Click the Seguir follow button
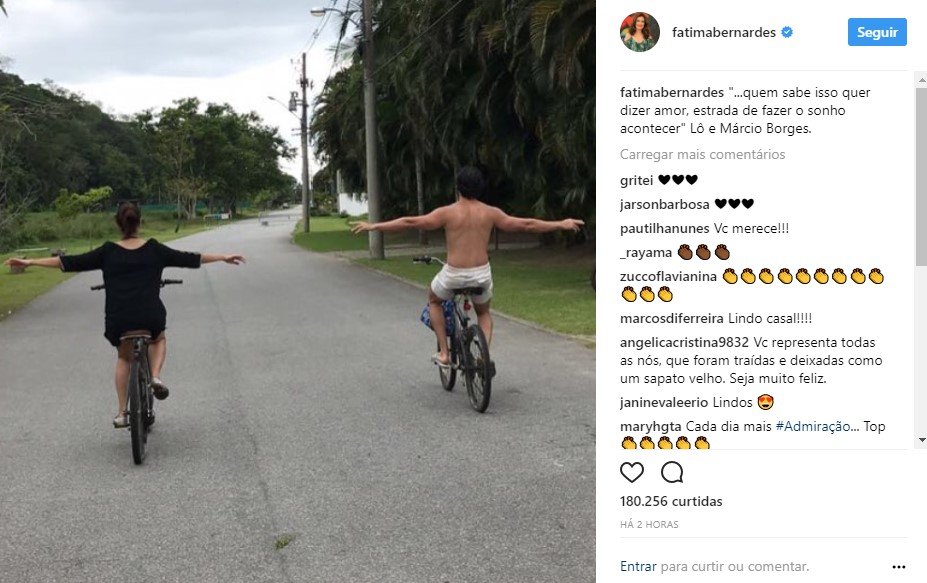 point(877,32)
